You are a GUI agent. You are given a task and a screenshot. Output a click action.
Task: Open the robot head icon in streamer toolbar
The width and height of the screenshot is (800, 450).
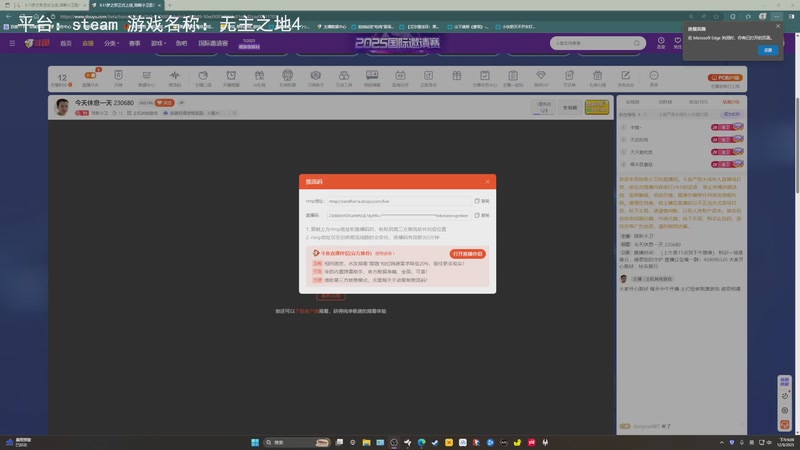click(287, 76)
